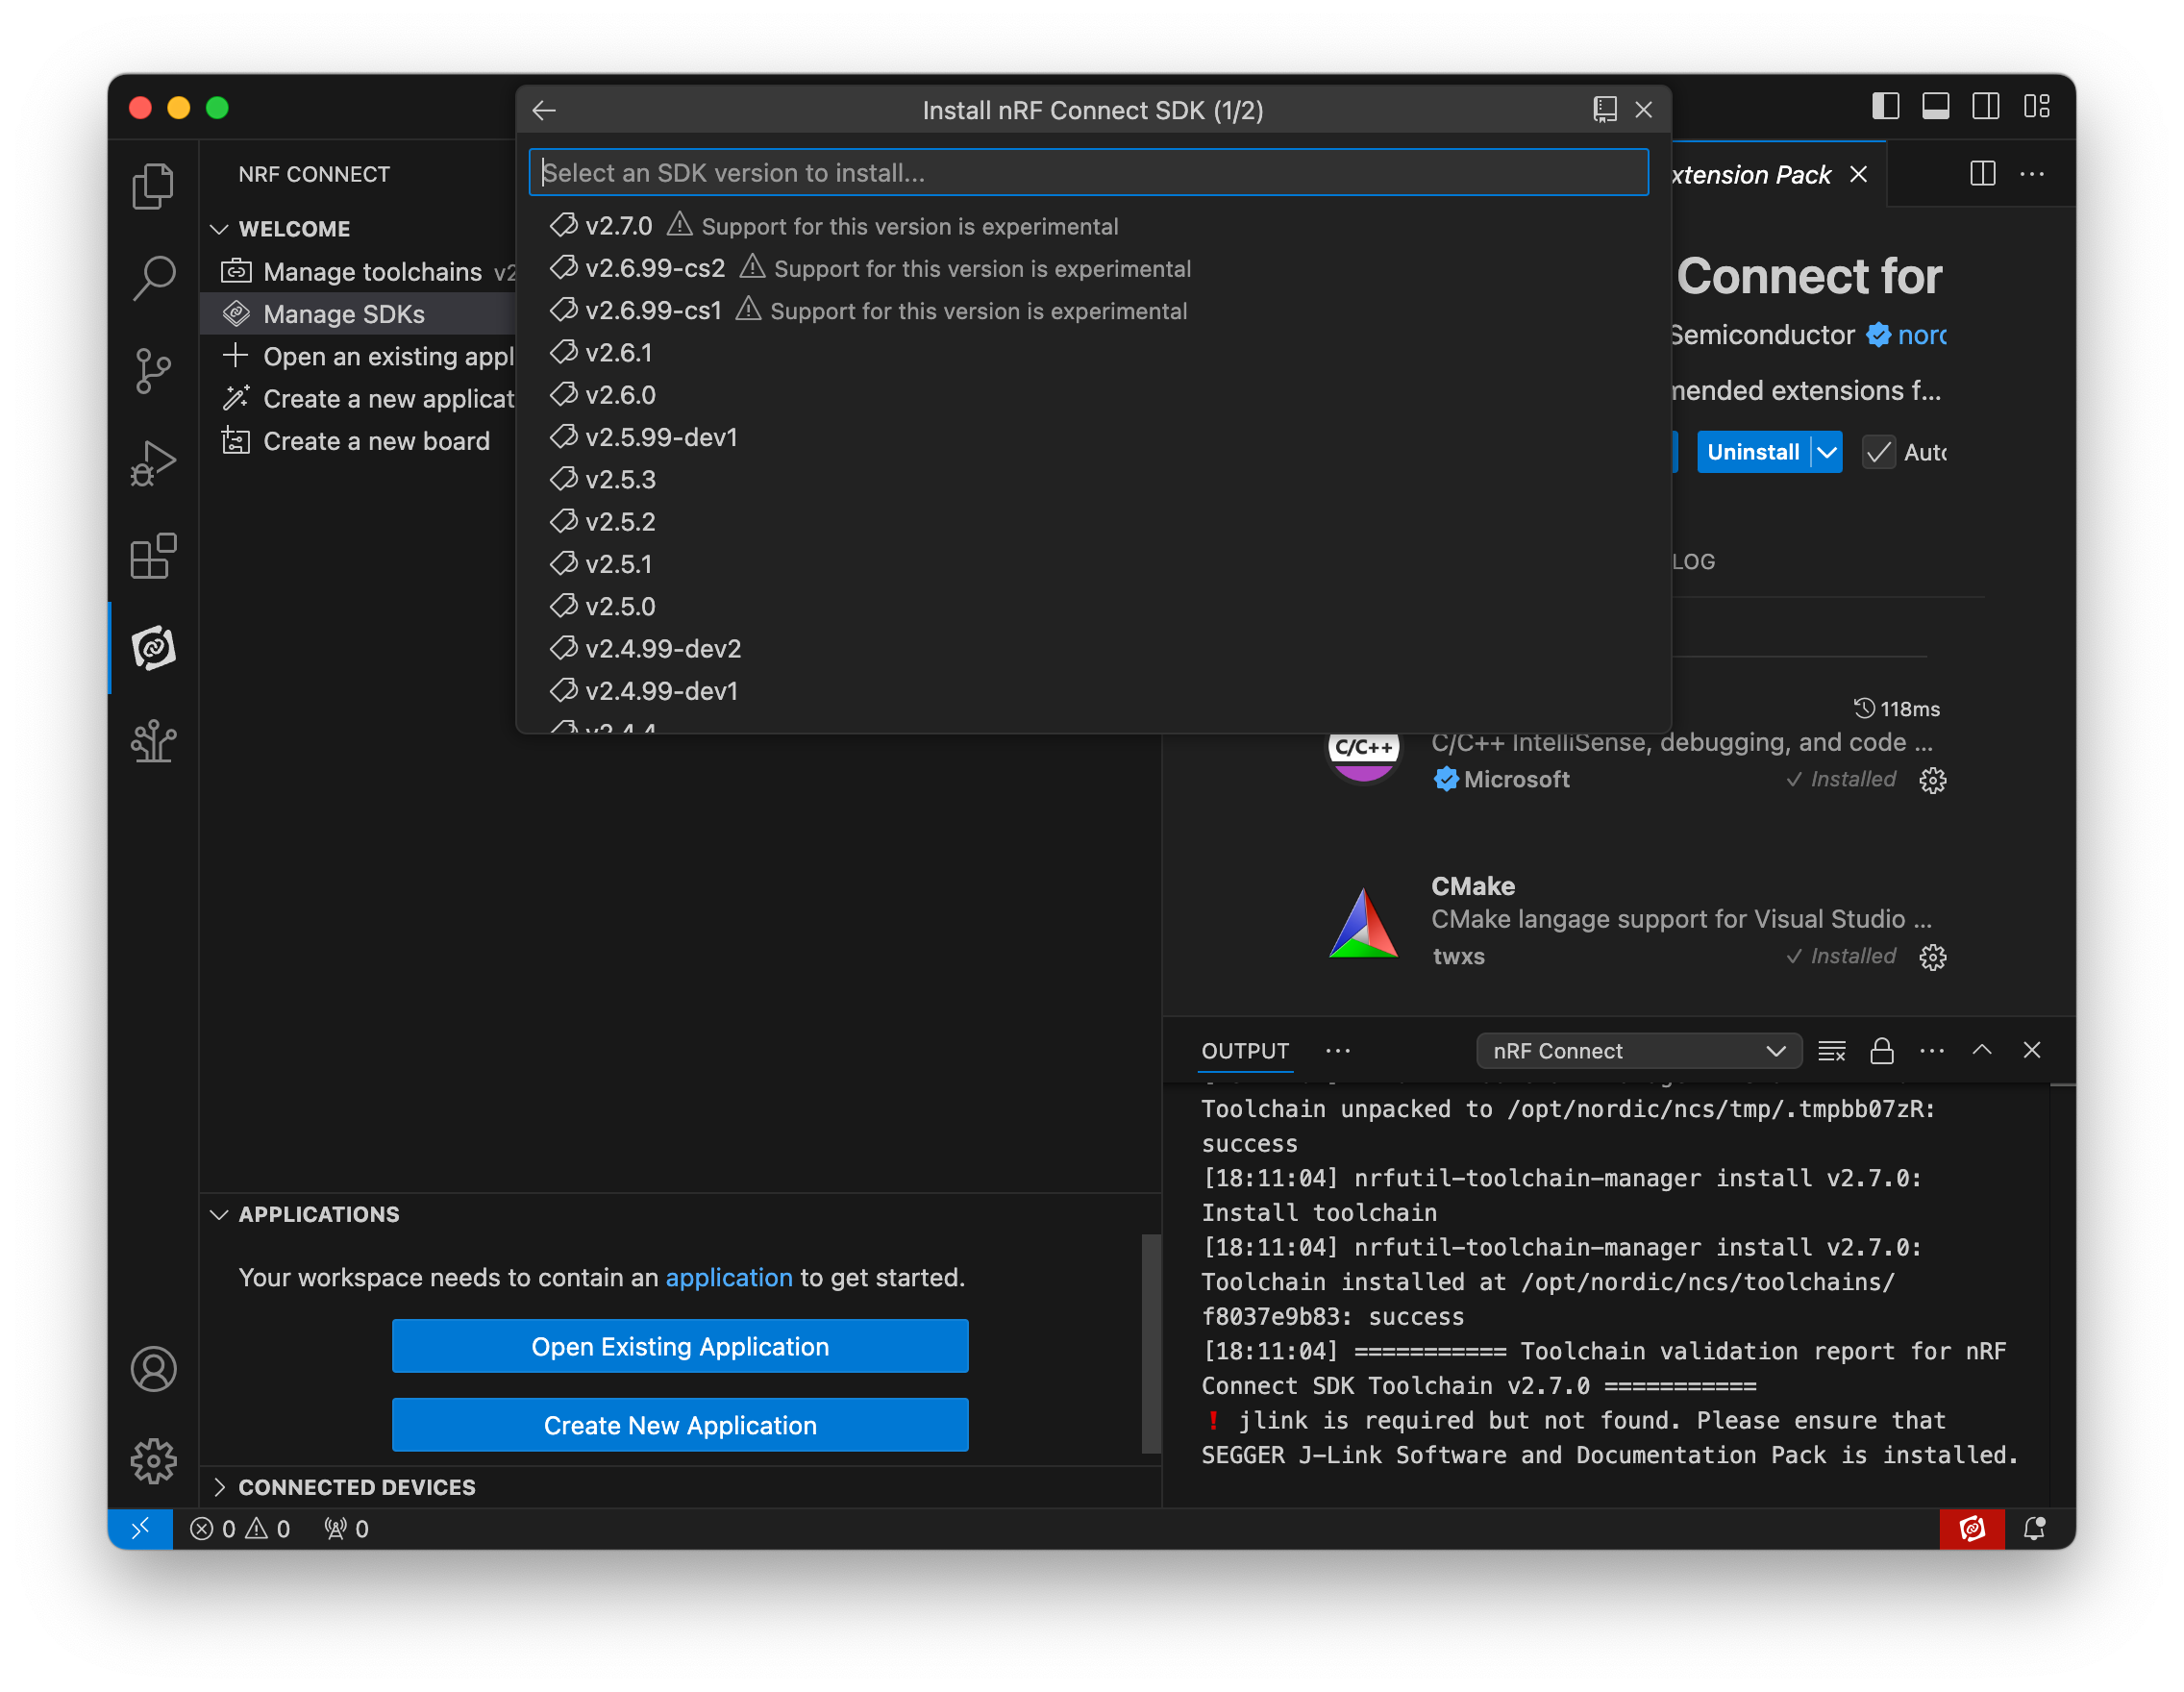Toggle the Auto Update checkbox
This screenshot has width=2184, height=1692.
click(x=1878, y=452)
